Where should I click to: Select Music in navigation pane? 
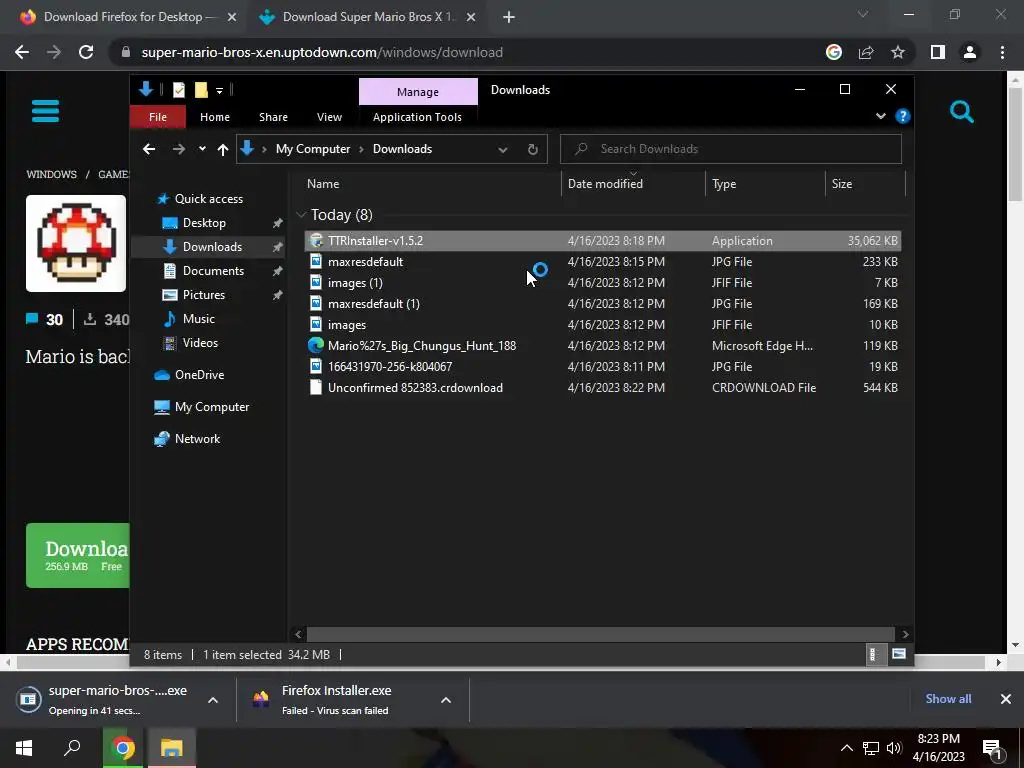[x=199, y=319]
